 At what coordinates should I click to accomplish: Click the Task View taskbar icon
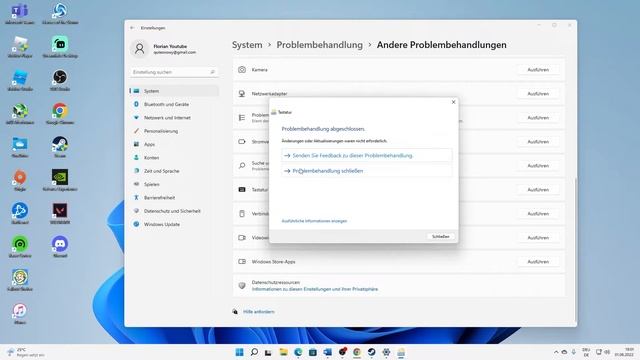[268, 352]
